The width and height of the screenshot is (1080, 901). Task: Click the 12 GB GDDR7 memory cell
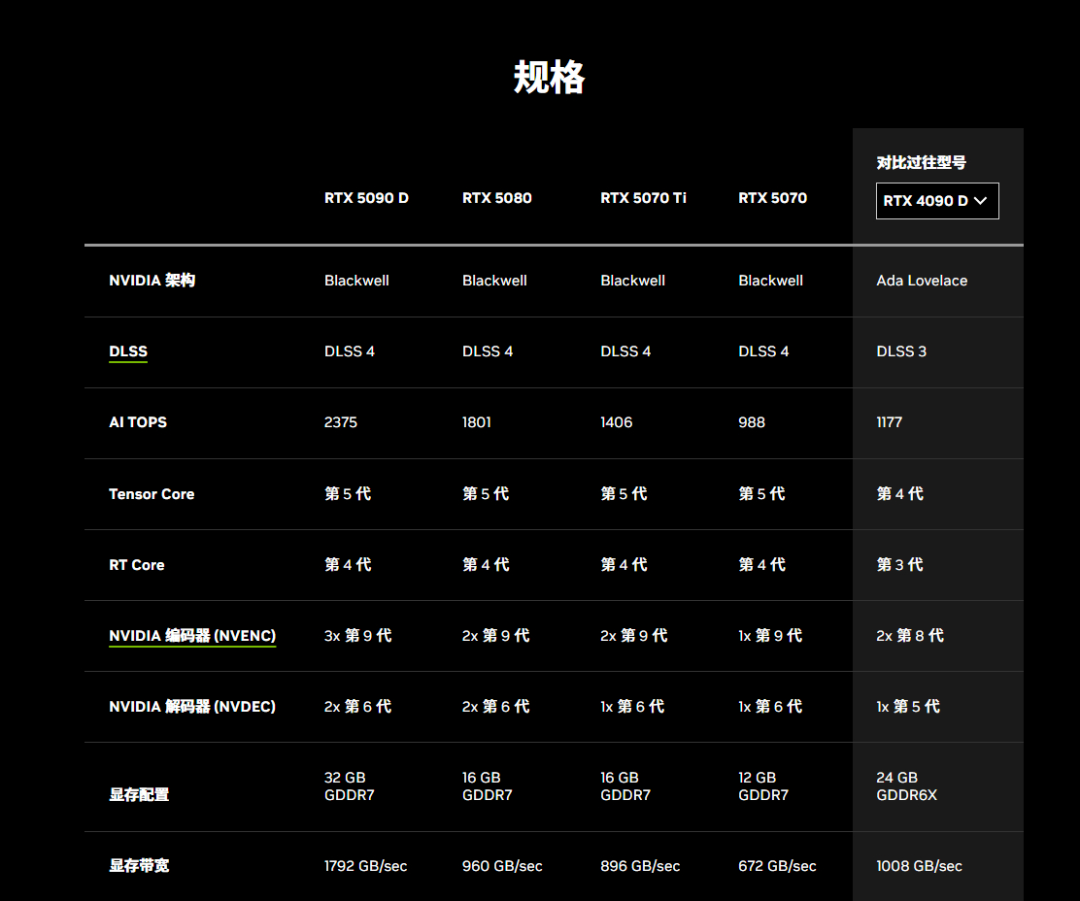763,787
